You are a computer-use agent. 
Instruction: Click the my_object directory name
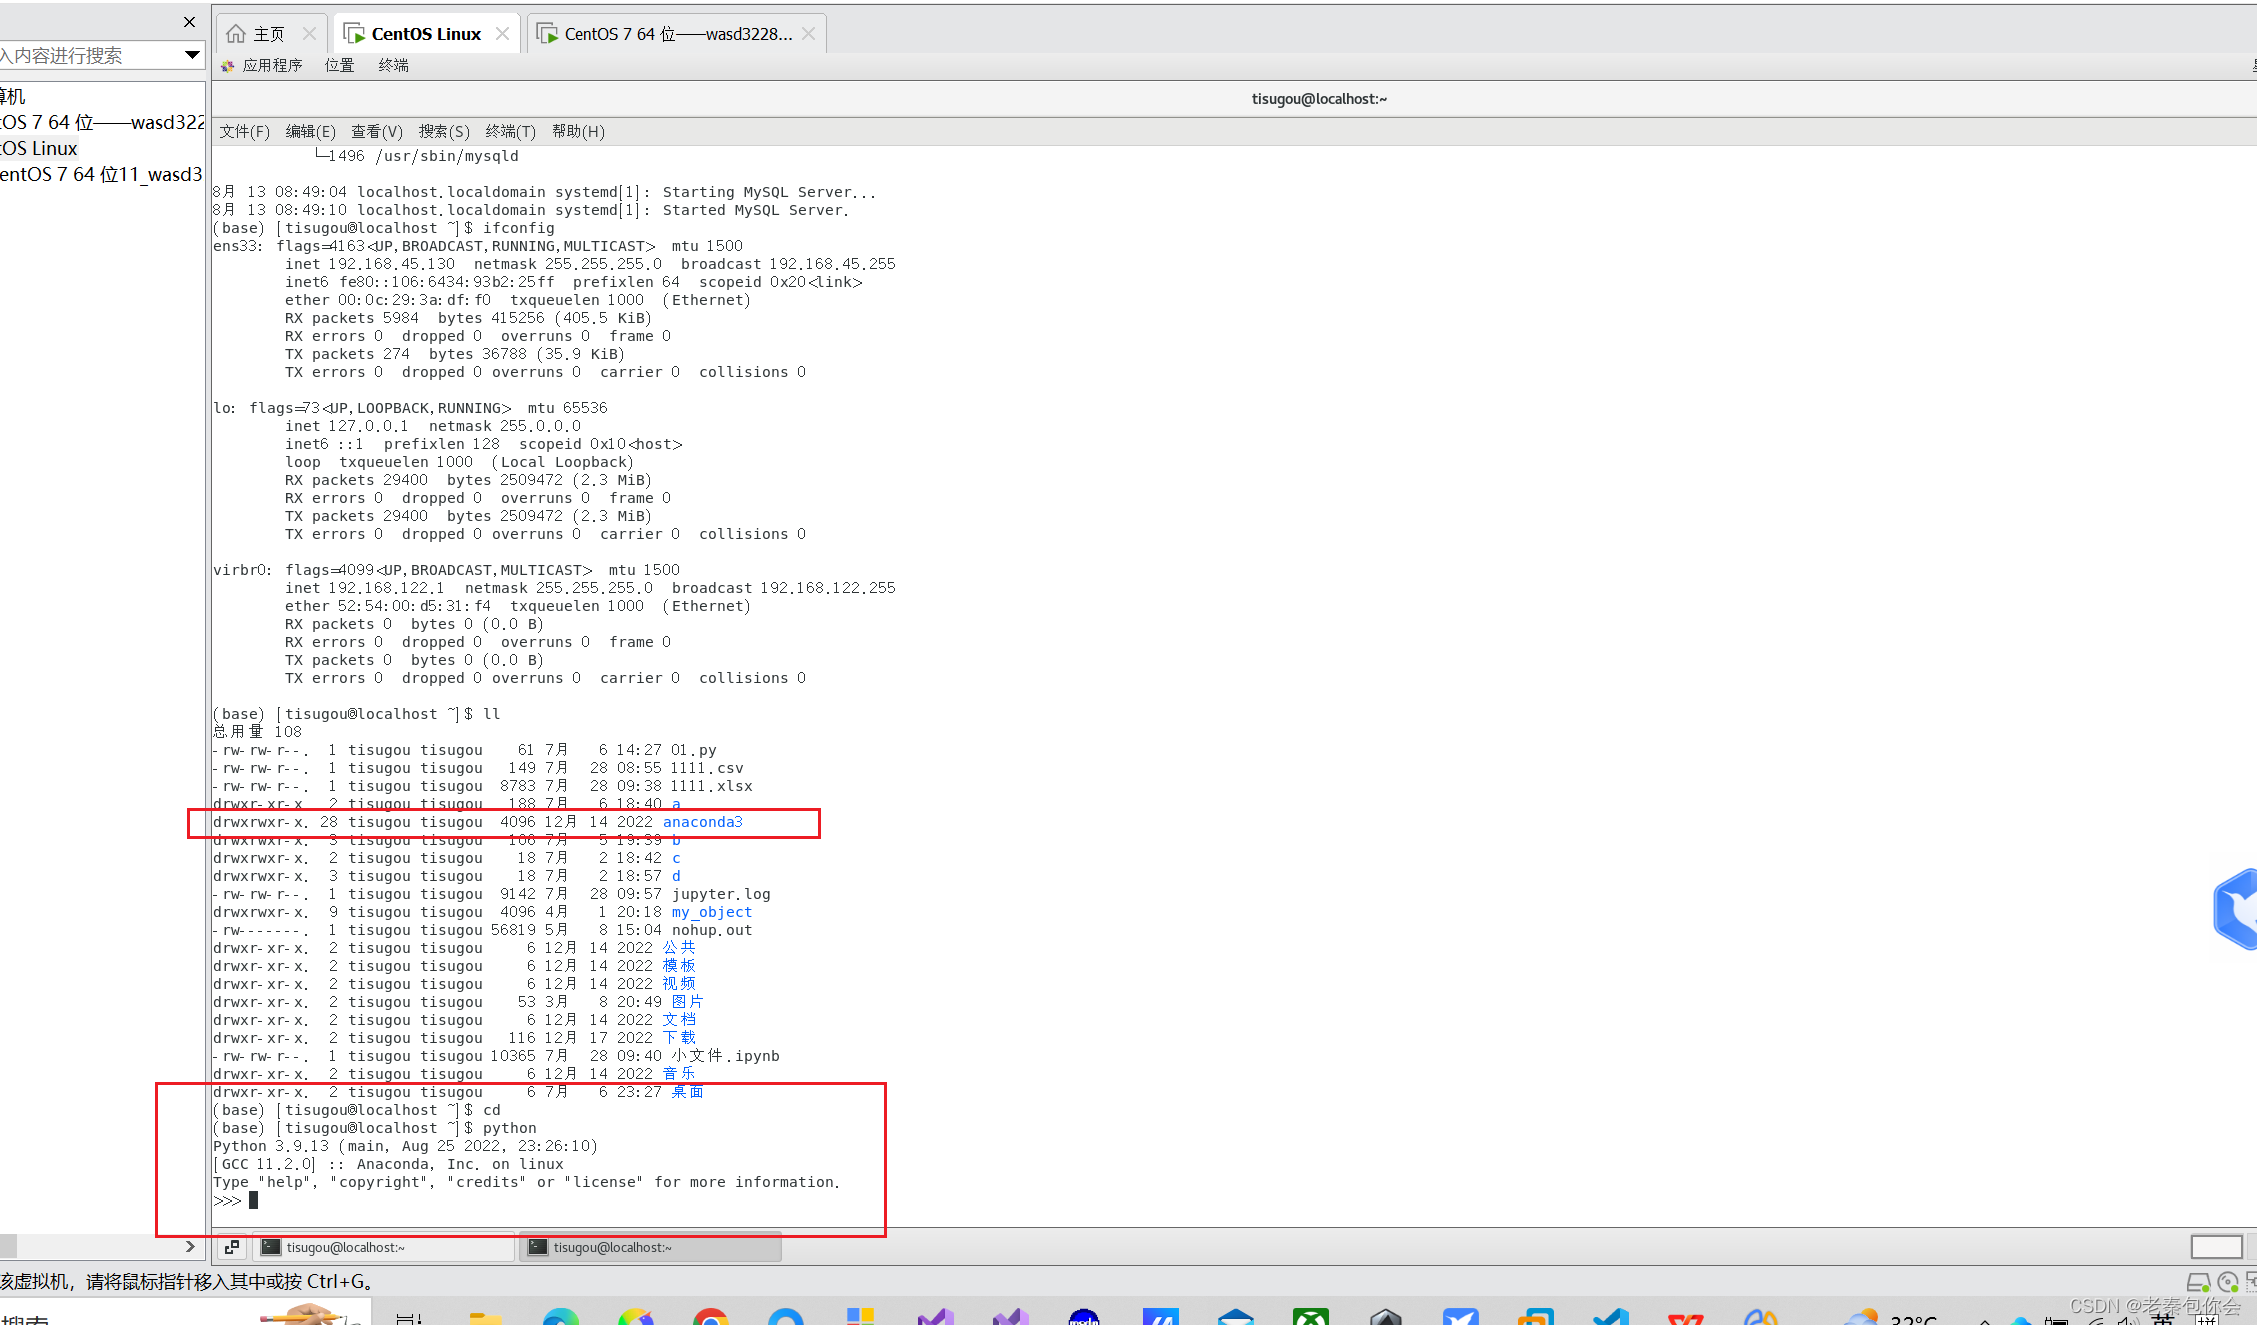pyautogui.click(x=712, y=912)
